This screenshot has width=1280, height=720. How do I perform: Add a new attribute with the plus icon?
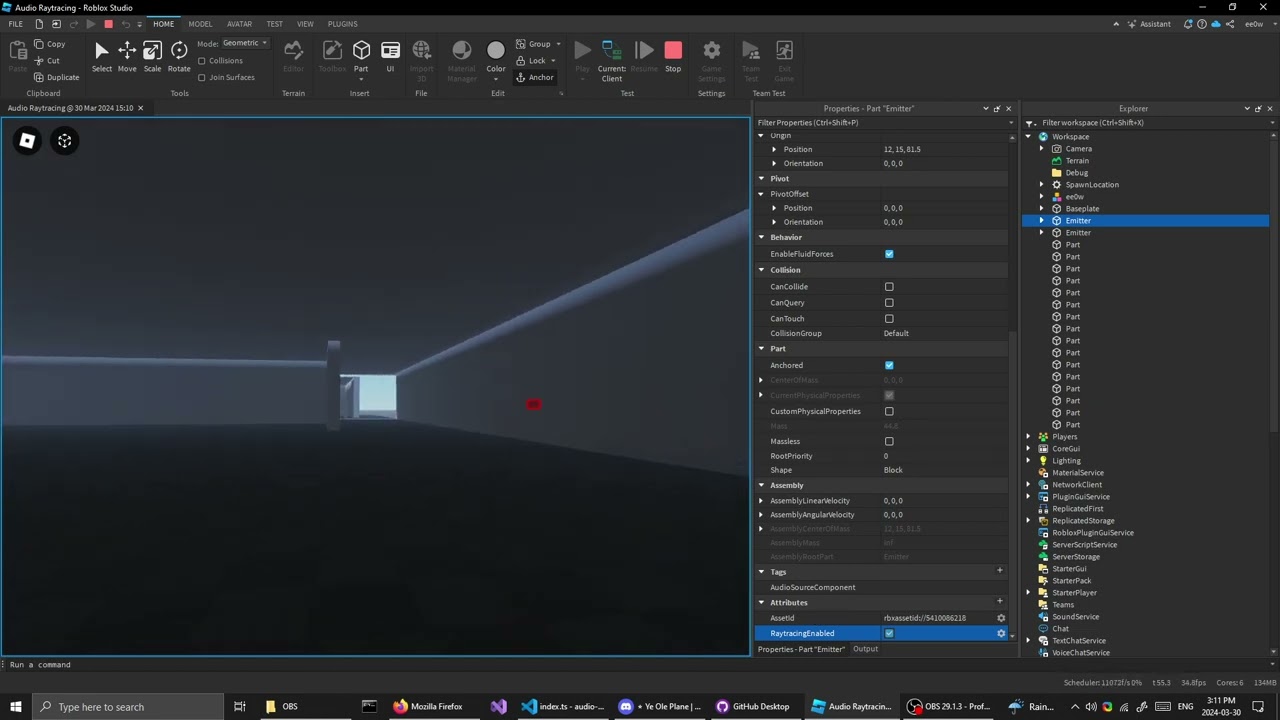(x=999, y=601)
